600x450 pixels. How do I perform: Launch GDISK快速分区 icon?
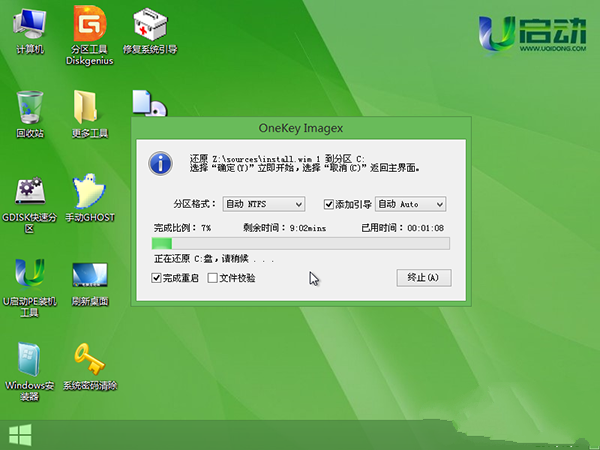tap(28, 192)
